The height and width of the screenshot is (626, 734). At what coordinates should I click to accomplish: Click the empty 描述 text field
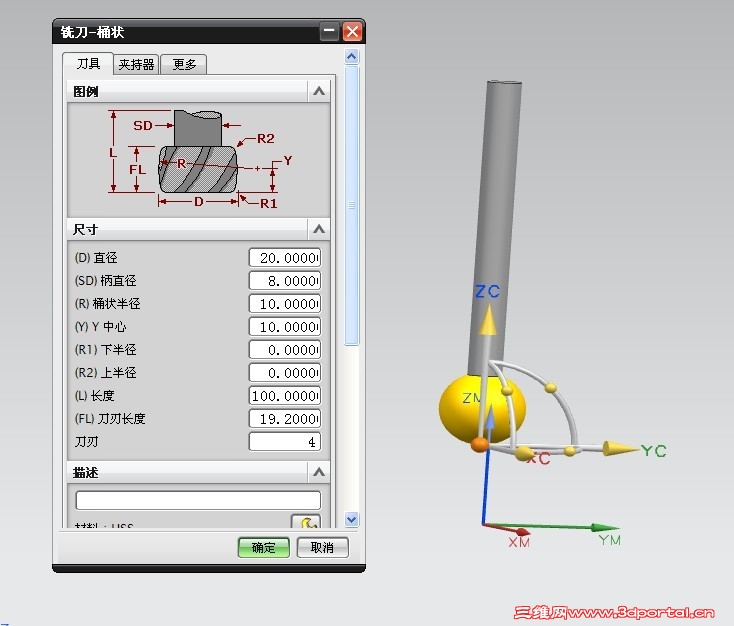tap(198, 500)
